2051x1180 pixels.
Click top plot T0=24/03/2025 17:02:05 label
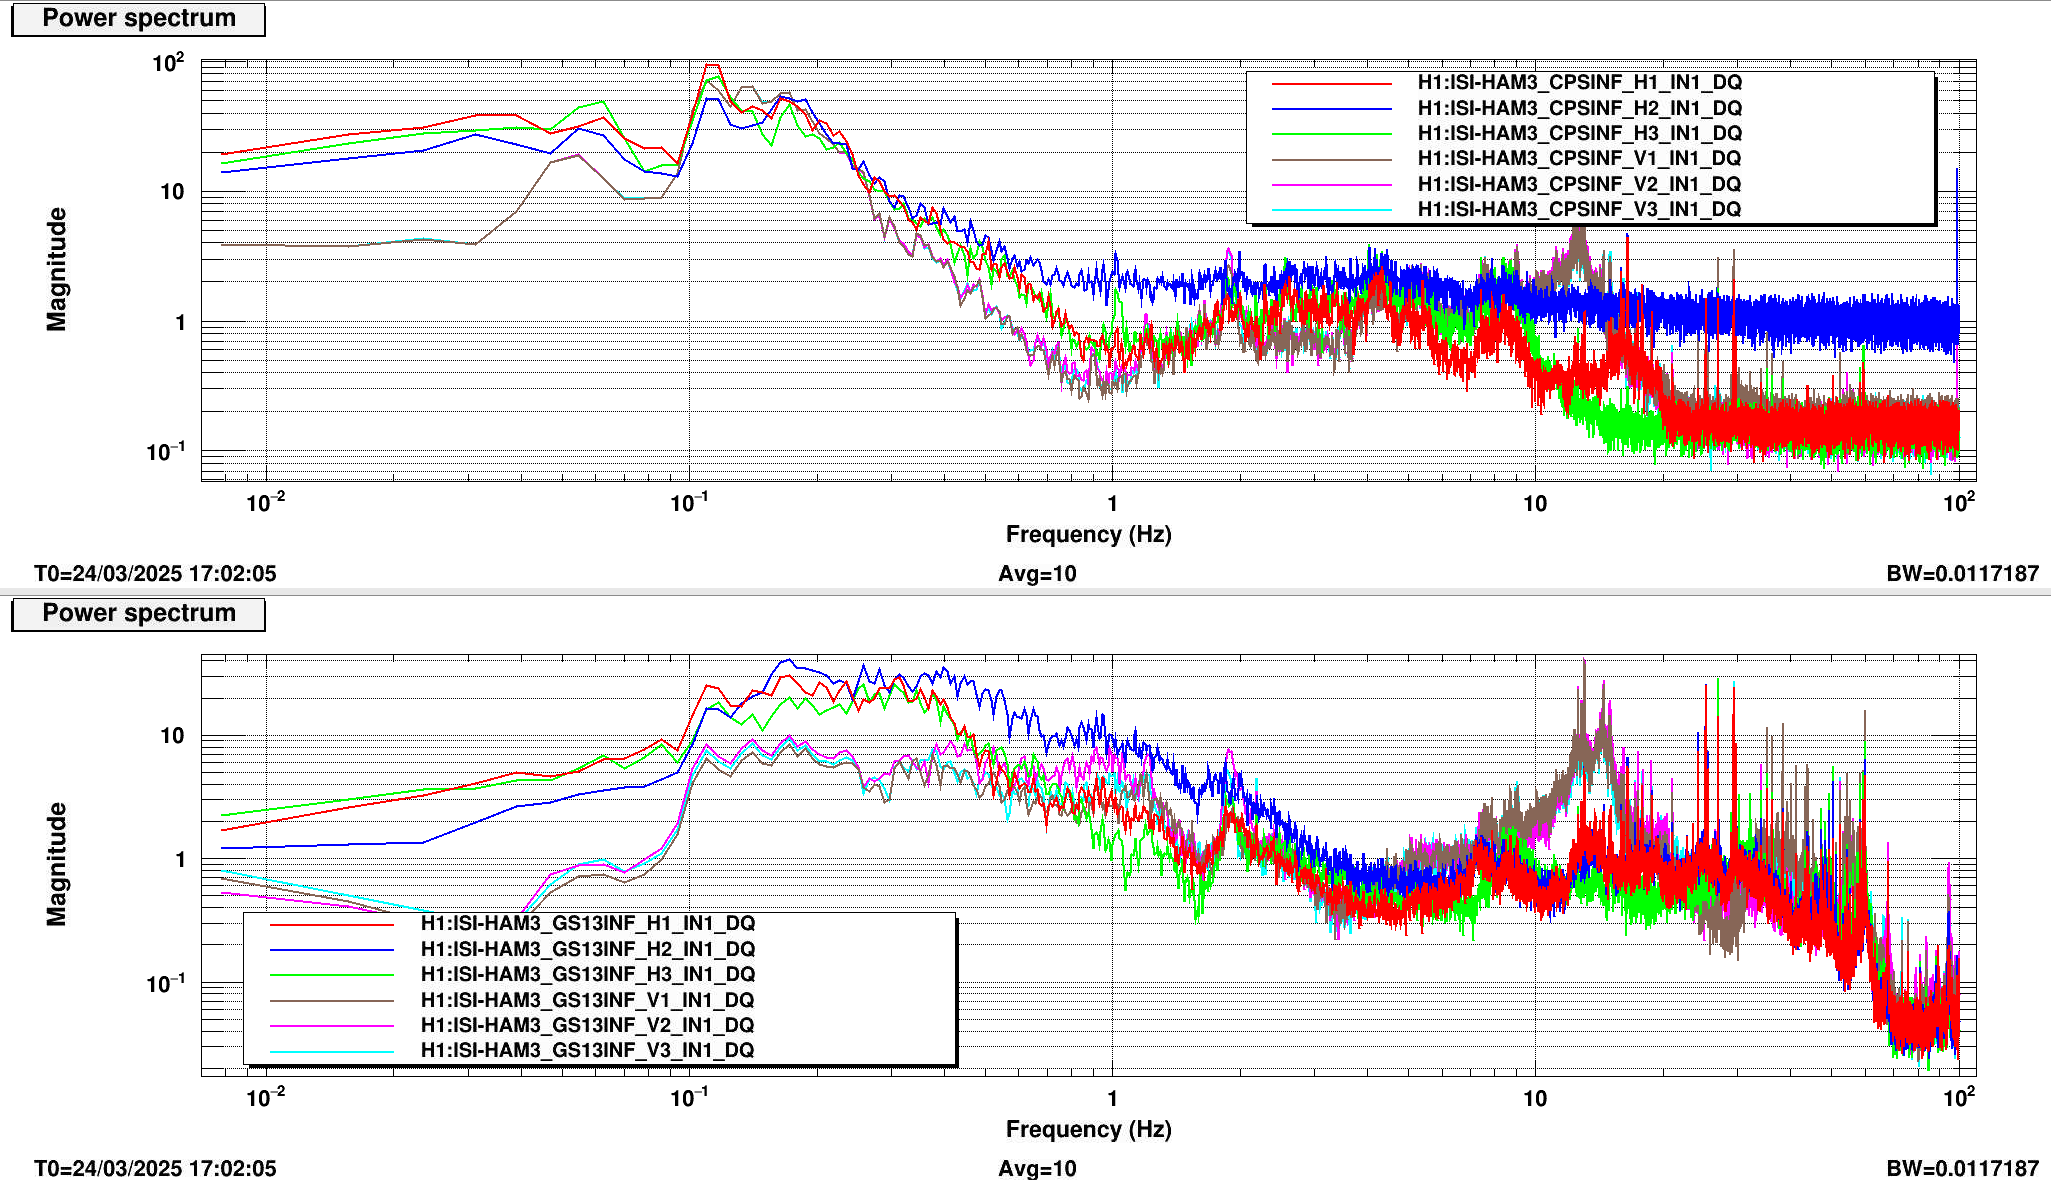point(155,574)
